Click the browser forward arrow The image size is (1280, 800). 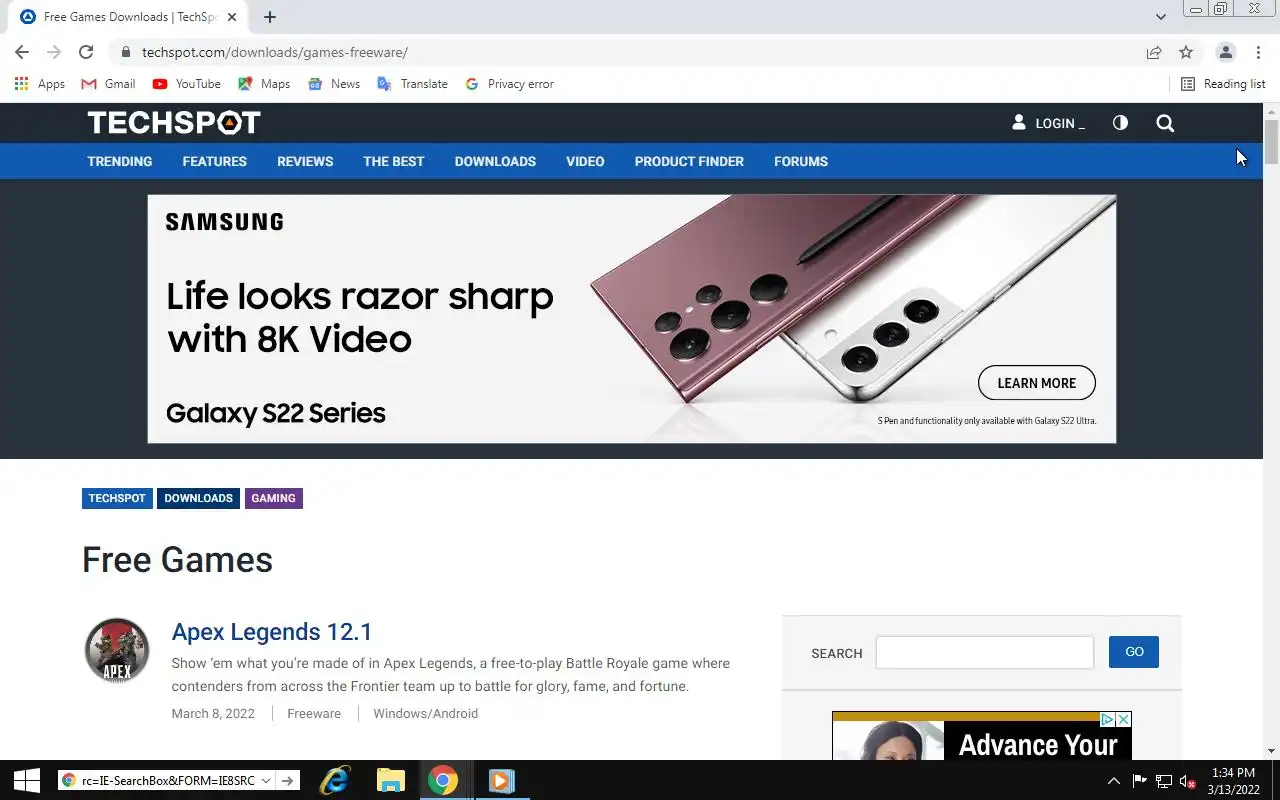(x=54, y=52)
